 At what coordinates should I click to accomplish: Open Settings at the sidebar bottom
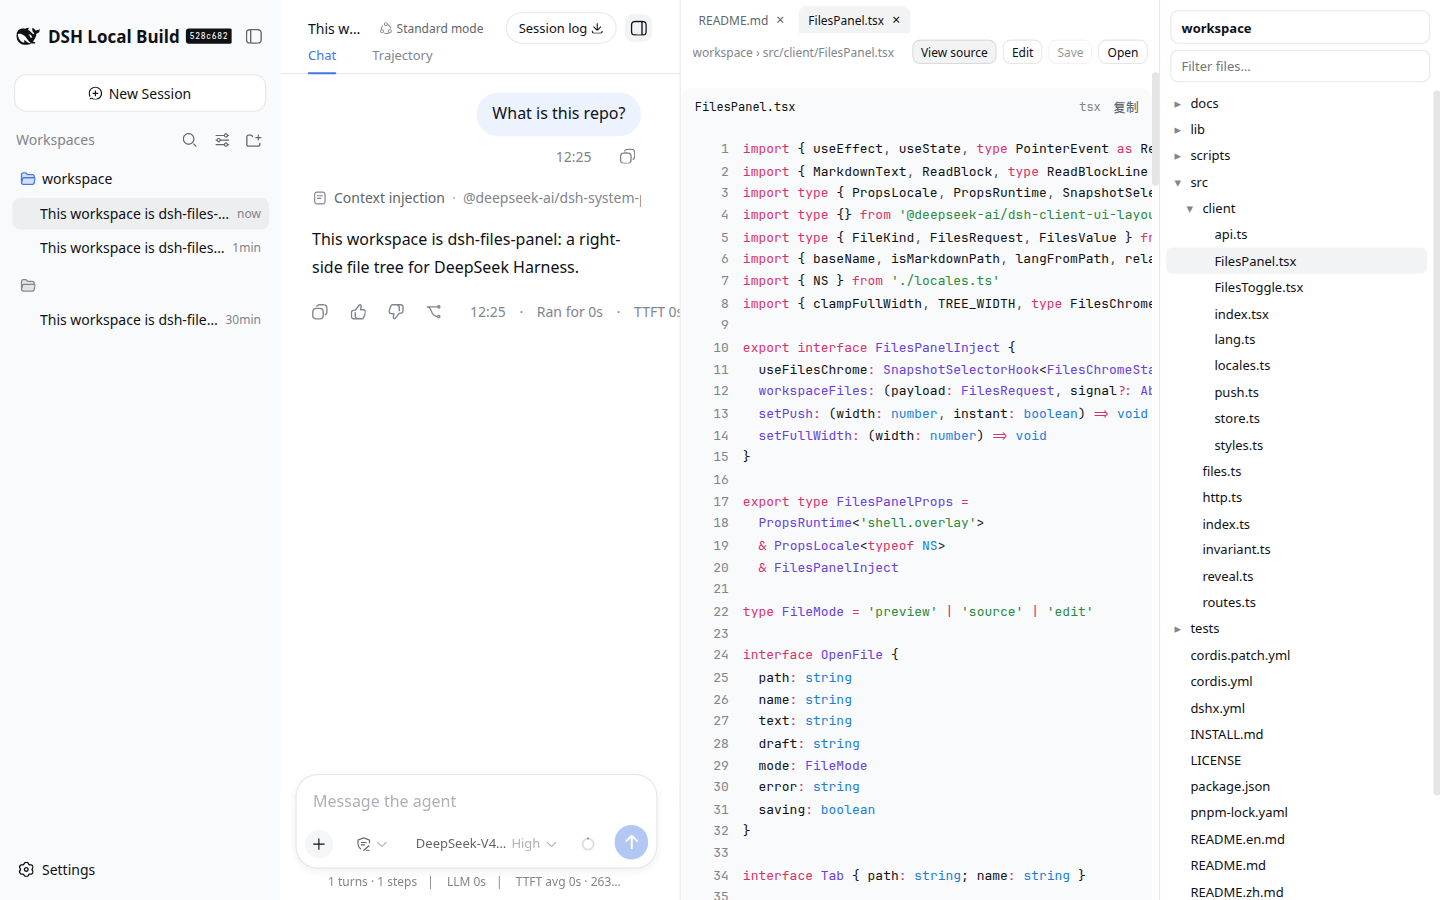click(x=57, y=870)
